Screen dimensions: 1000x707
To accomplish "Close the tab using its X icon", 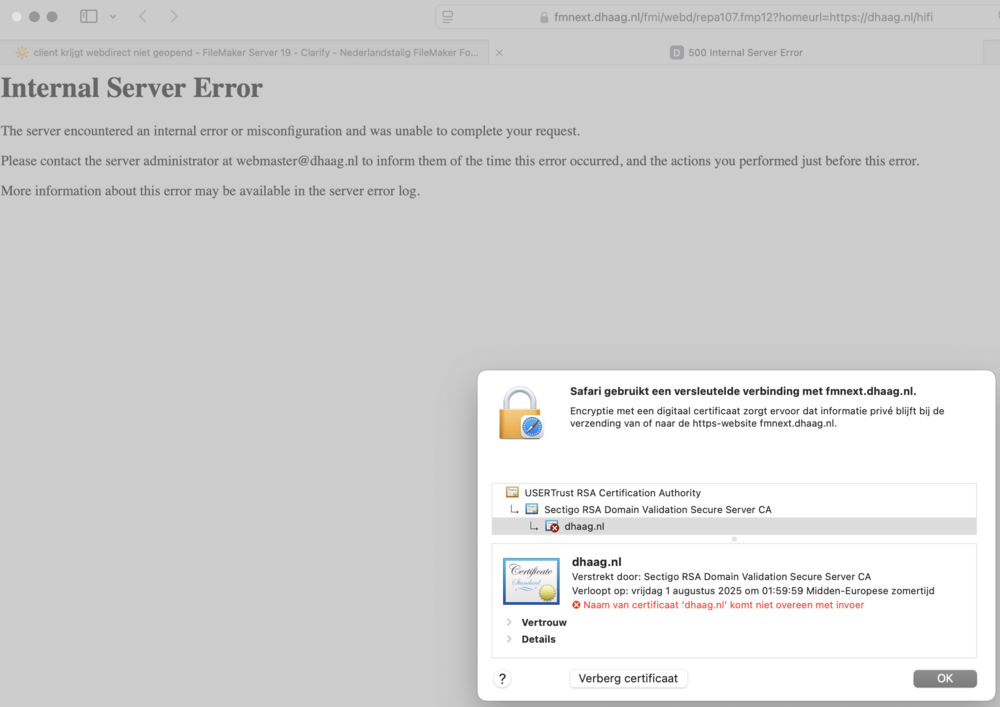I will 499,52.
